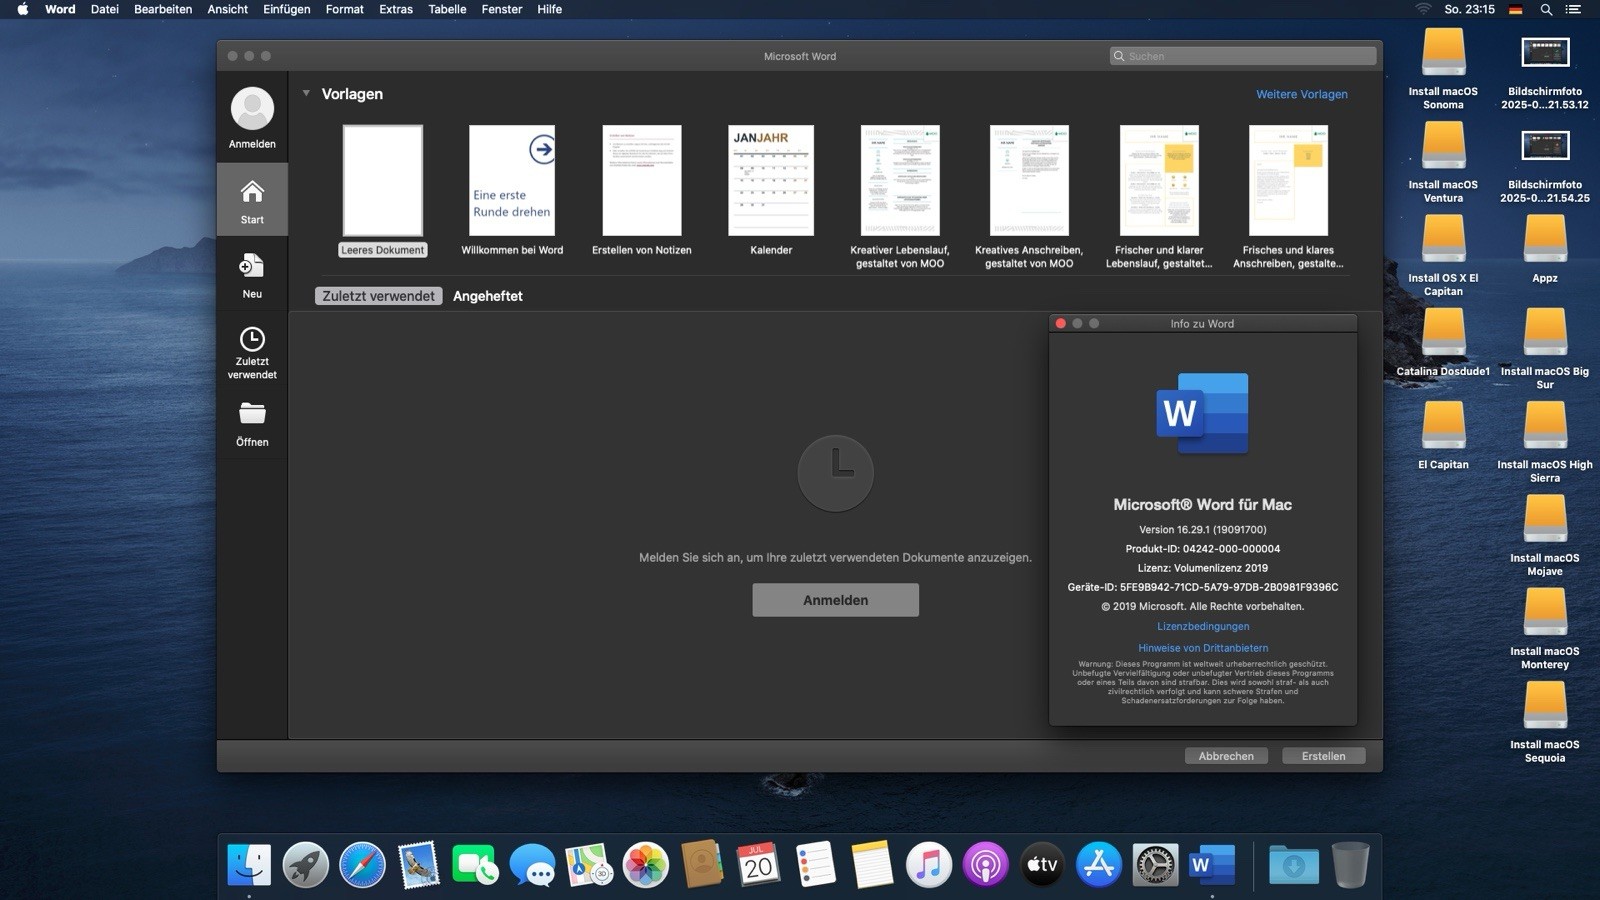Choose Frischer und klarer Lebenslauf template
Image resolution: width=1600 pixels, height=900 pixels.
[x=1159, y=180]
